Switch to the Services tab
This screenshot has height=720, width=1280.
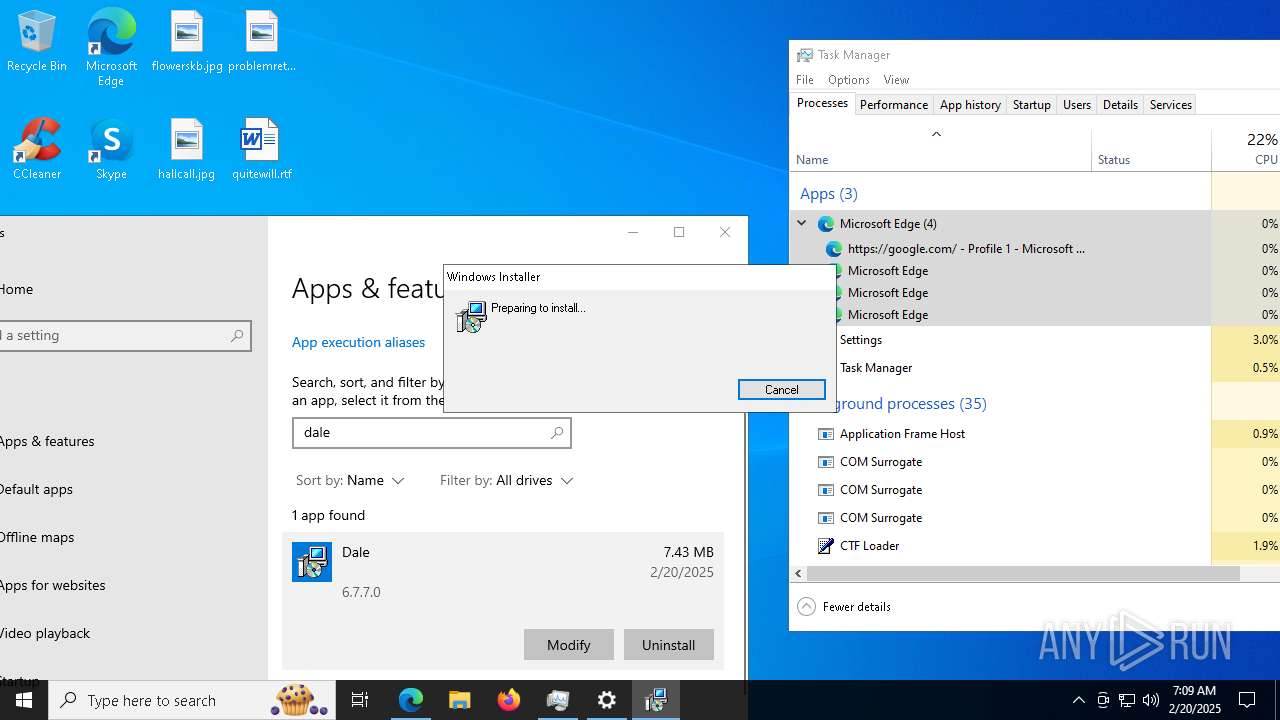[x=1171, y=105]
